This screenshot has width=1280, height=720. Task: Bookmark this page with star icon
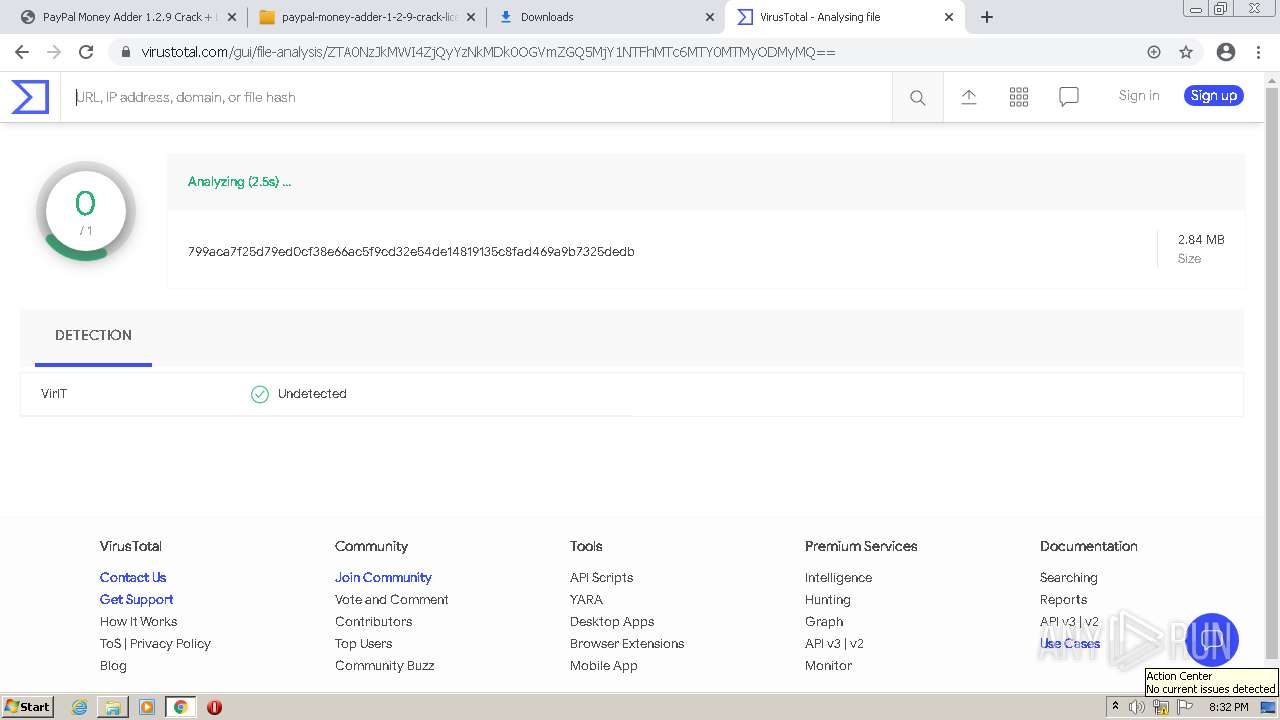click(1186, 52)
